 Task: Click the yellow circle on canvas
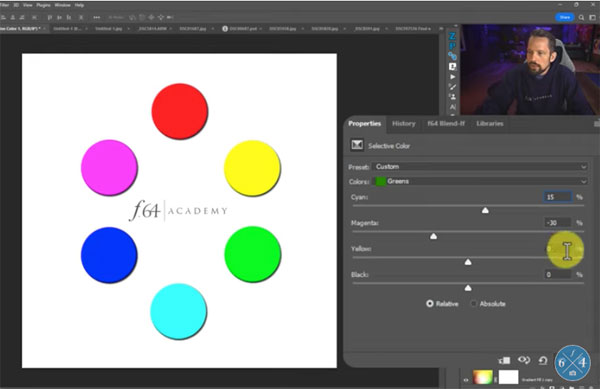click(x=252, y=168)
